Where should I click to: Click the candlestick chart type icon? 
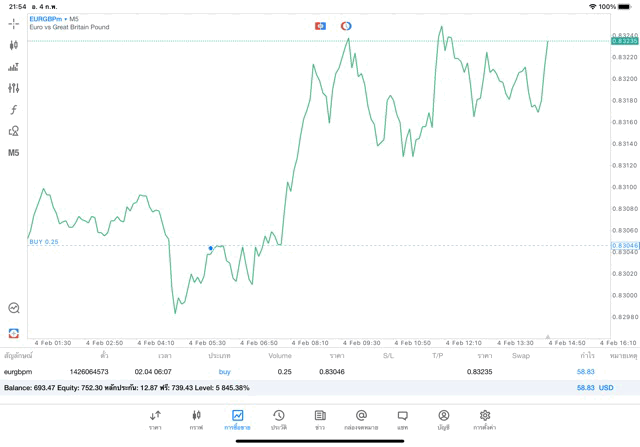pos(13,45)
